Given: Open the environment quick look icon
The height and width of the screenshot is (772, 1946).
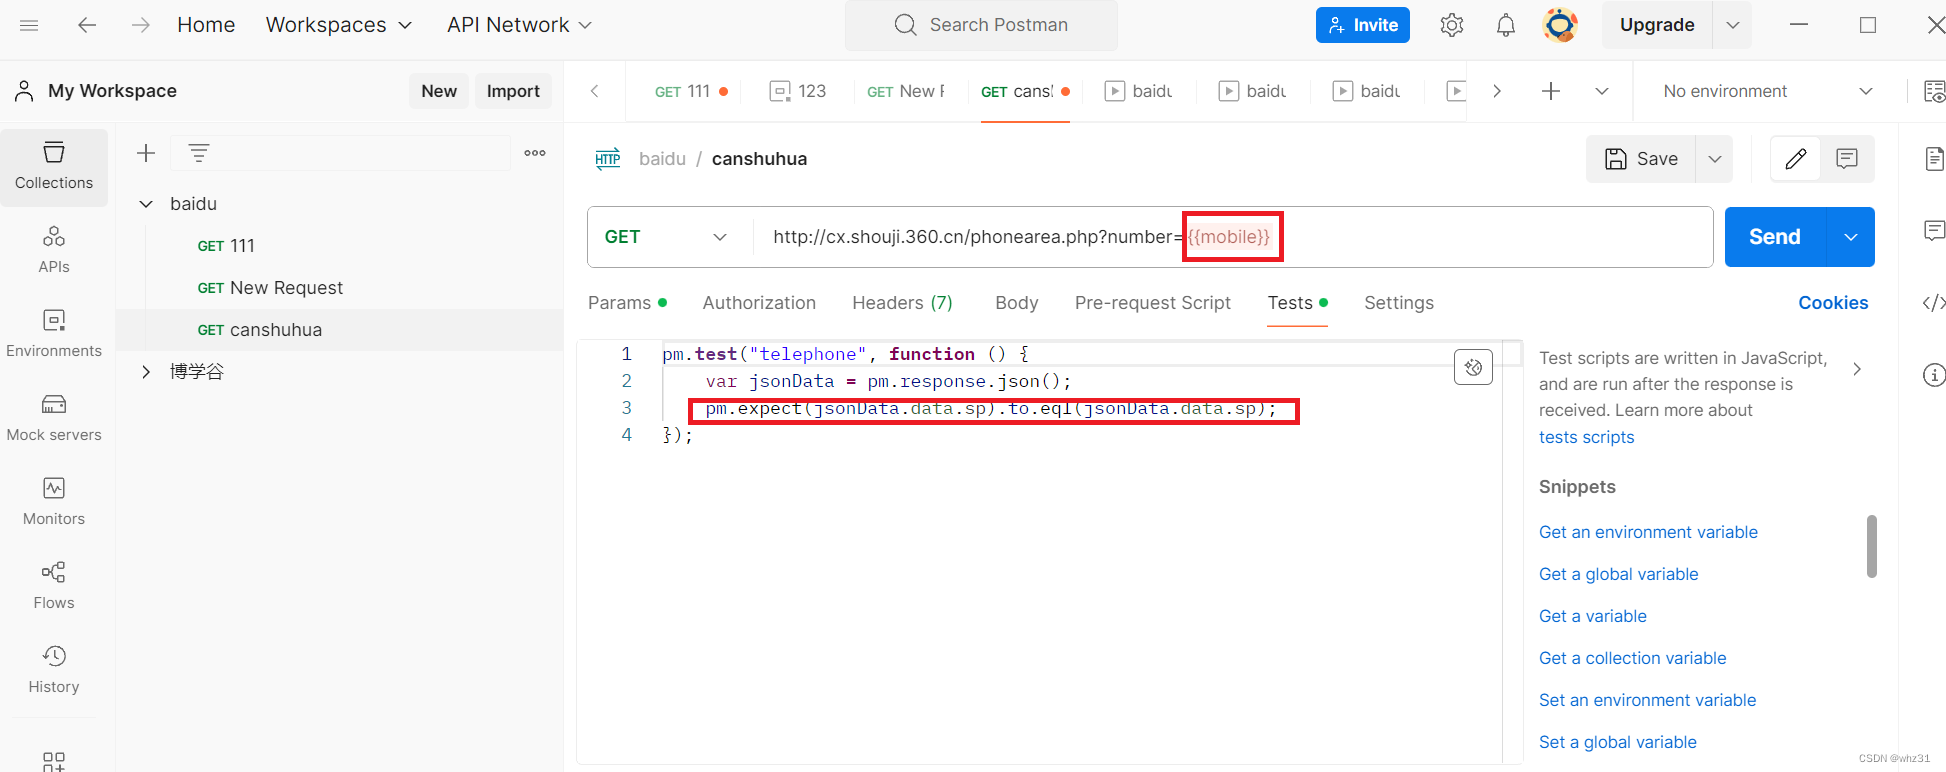Looking at the screenshot, I should tap(1935, 91).
